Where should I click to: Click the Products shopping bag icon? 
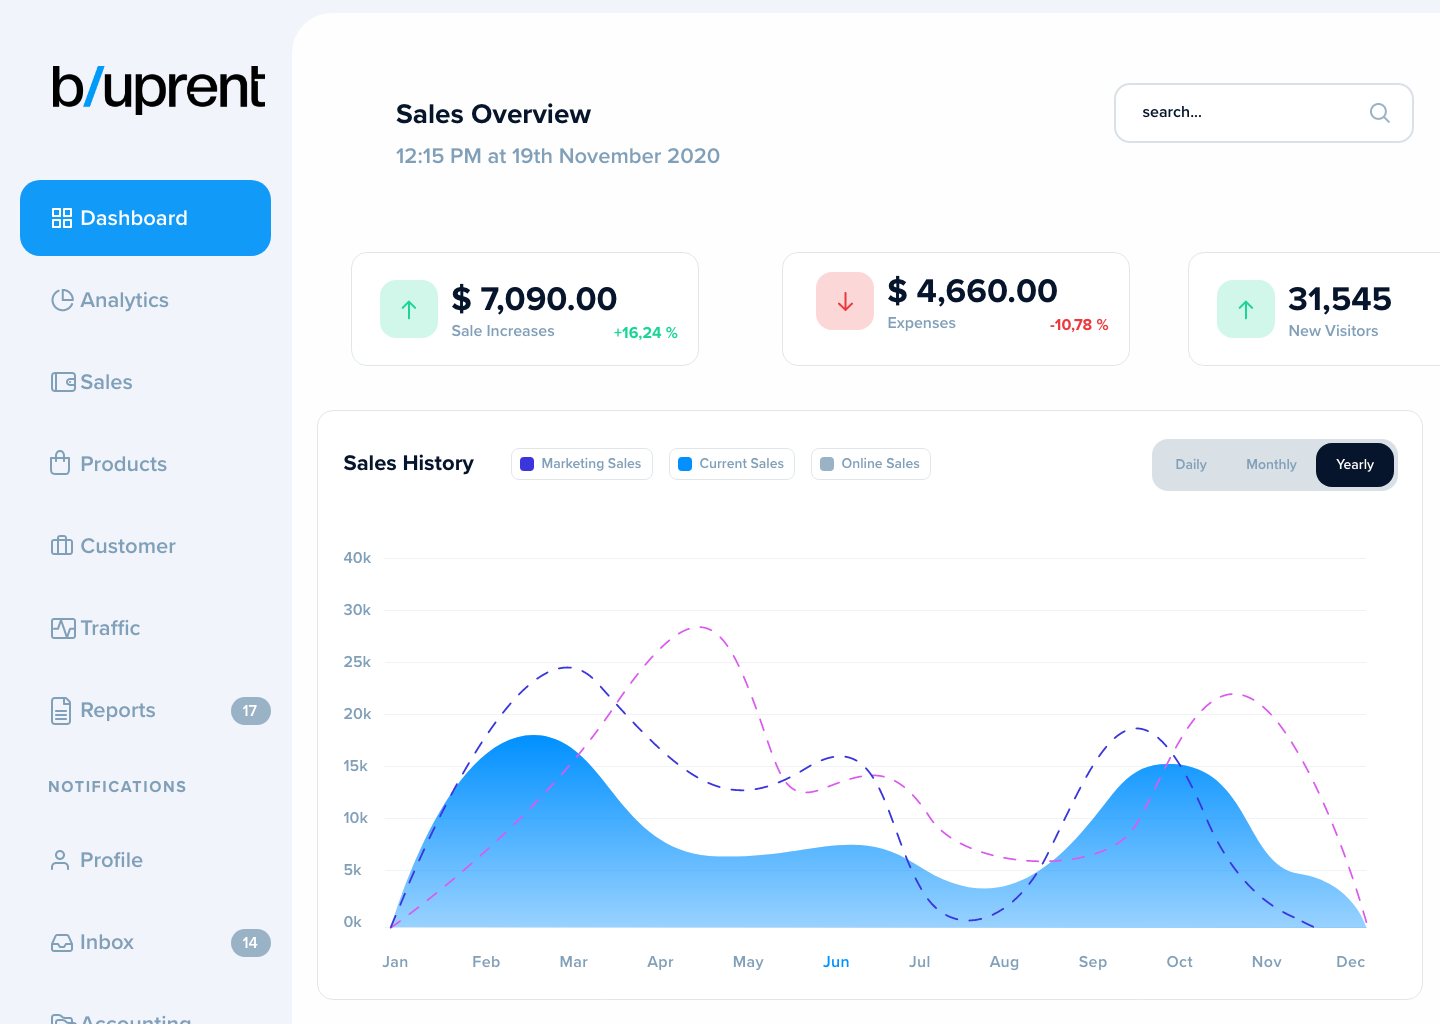(x=60, y=463)
